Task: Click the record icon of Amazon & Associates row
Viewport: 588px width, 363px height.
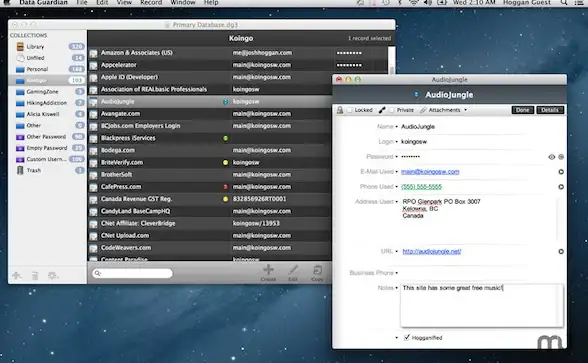Action: pyautogui.click(x=93, y=53)
